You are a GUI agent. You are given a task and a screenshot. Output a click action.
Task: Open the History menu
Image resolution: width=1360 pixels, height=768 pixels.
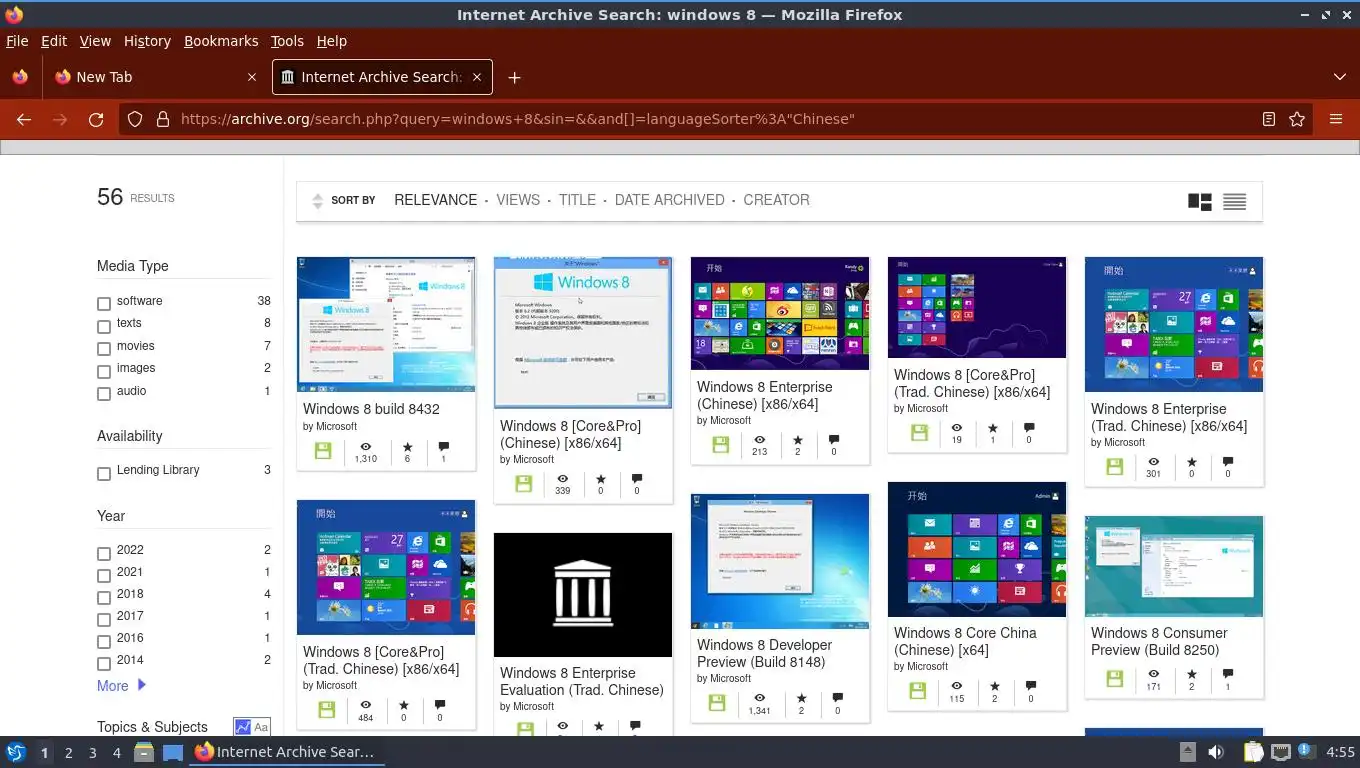[x=147, y=41]
